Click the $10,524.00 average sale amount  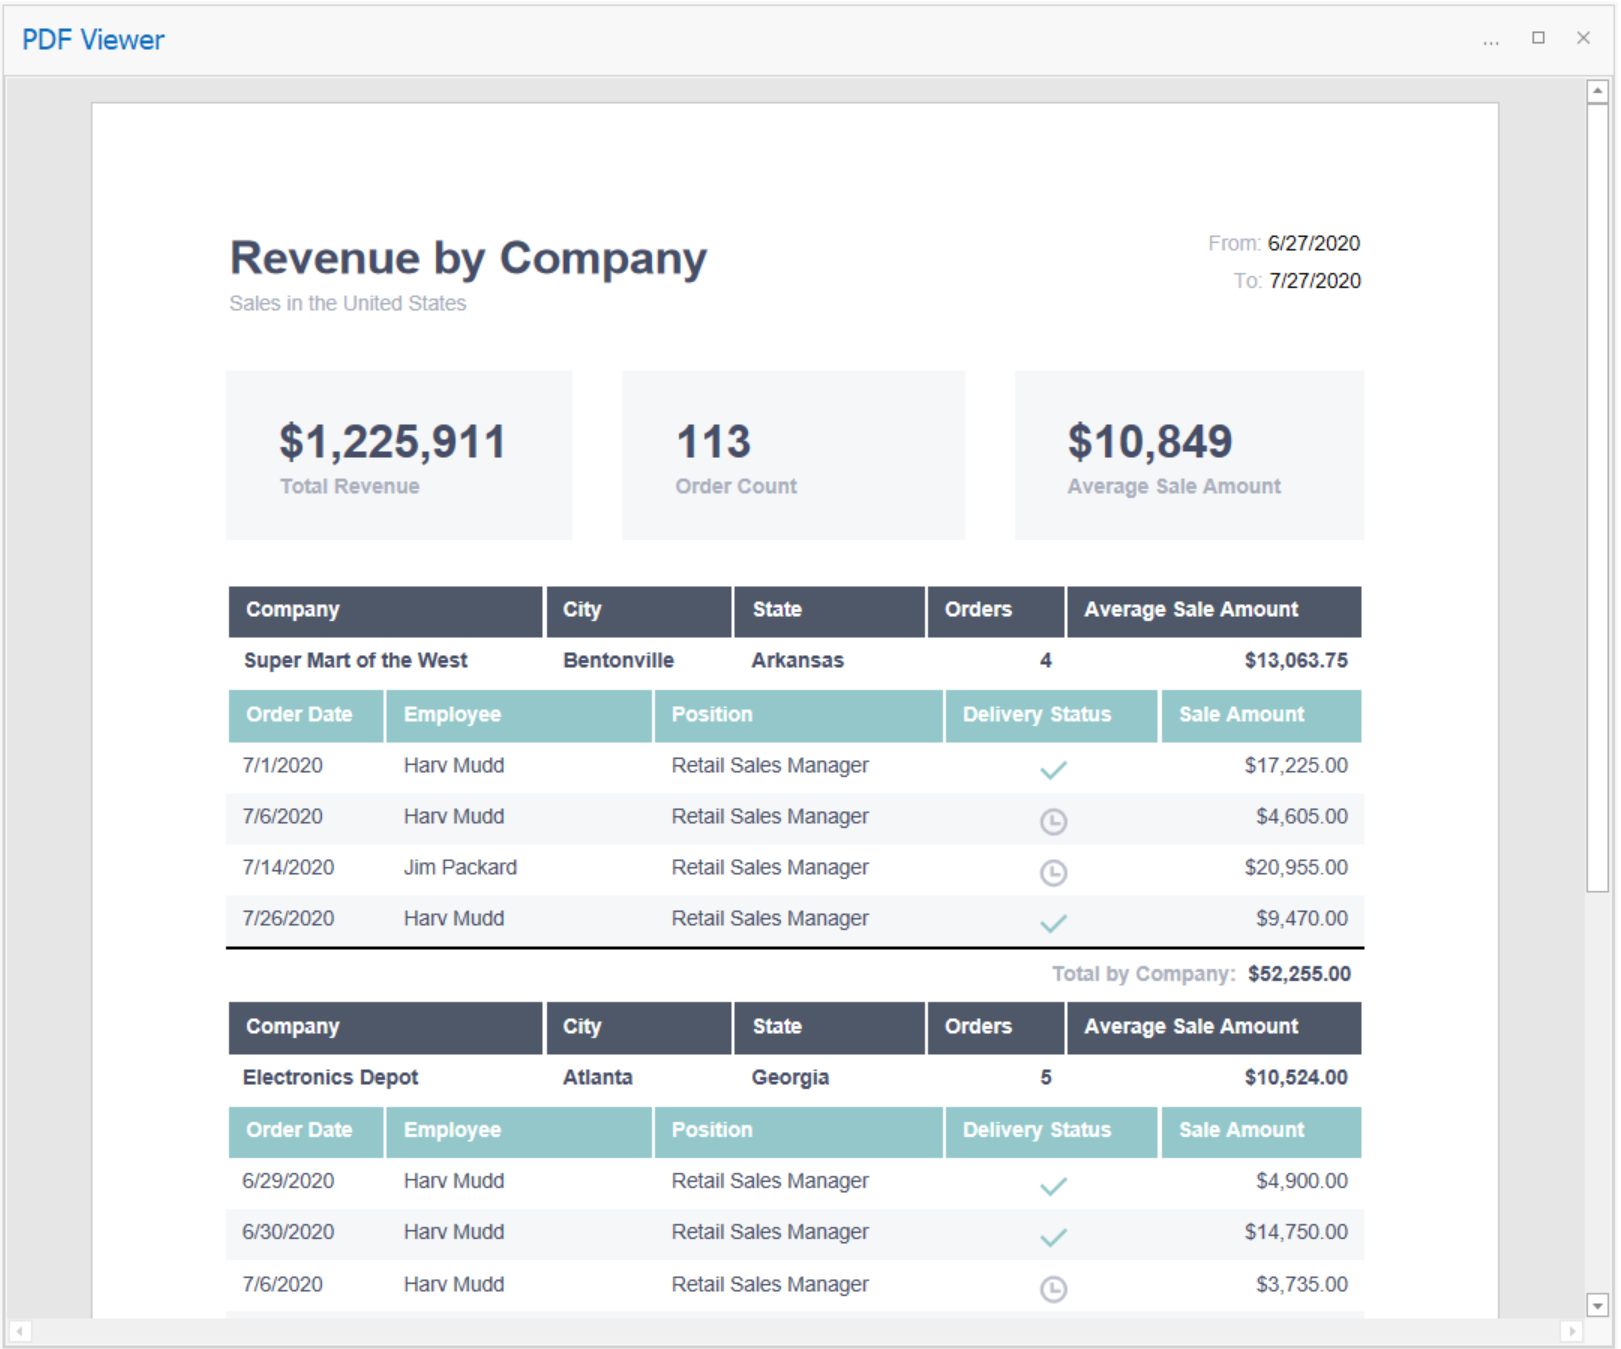(x=1296, y=1077)
